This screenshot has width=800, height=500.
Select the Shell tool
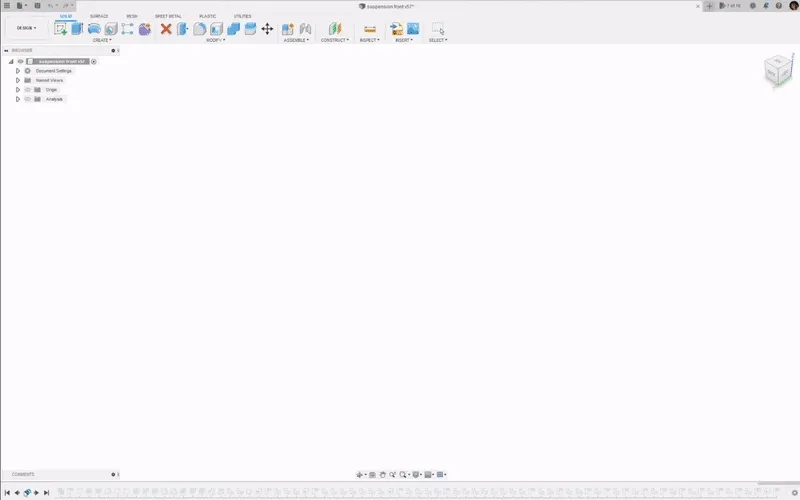pyautogui.click(x=216, y=29)
